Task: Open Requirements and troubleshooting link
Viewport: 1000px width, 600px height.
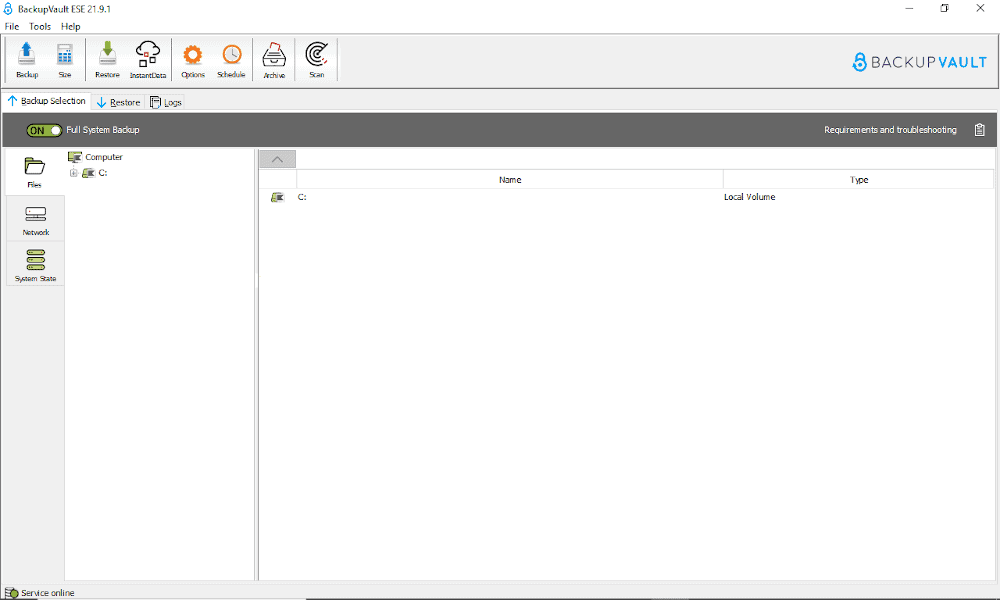Action: (x=890, y=129)
